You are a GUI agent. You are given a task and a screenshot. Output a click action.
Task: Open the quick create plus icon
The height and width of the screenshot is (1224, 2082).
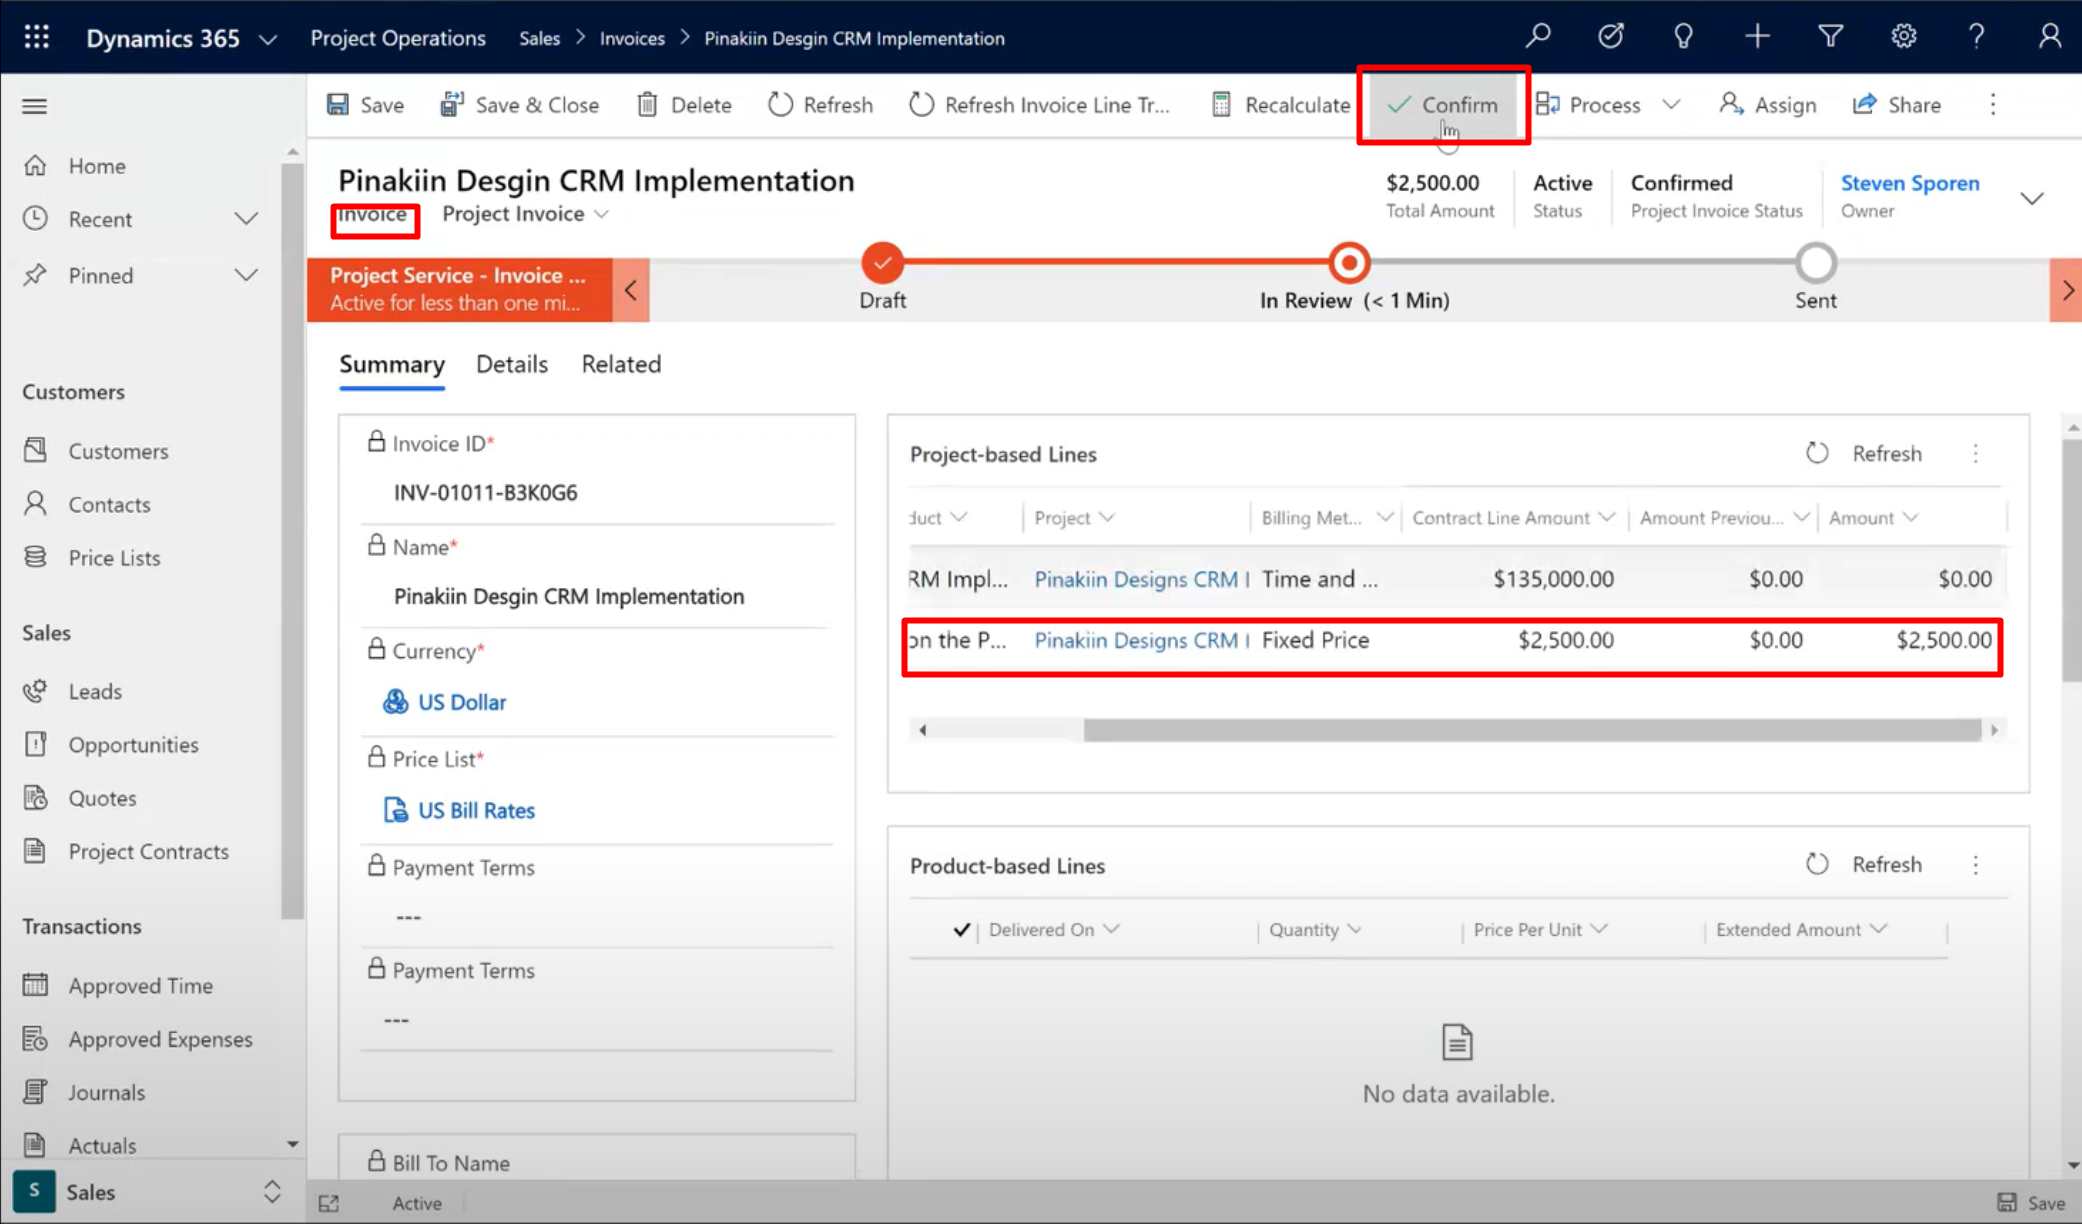pos(1757,36)
